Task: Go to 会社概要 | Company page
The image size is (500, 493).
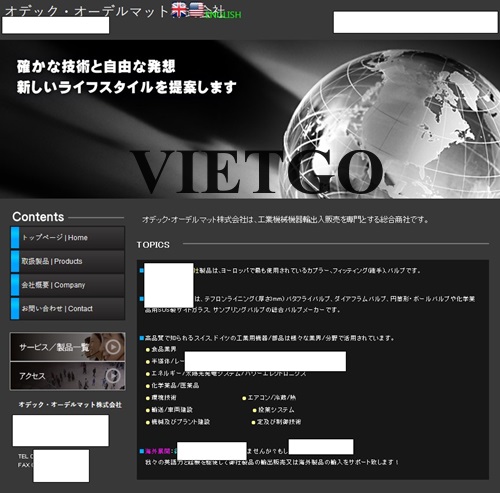Action: click(68, 285)
